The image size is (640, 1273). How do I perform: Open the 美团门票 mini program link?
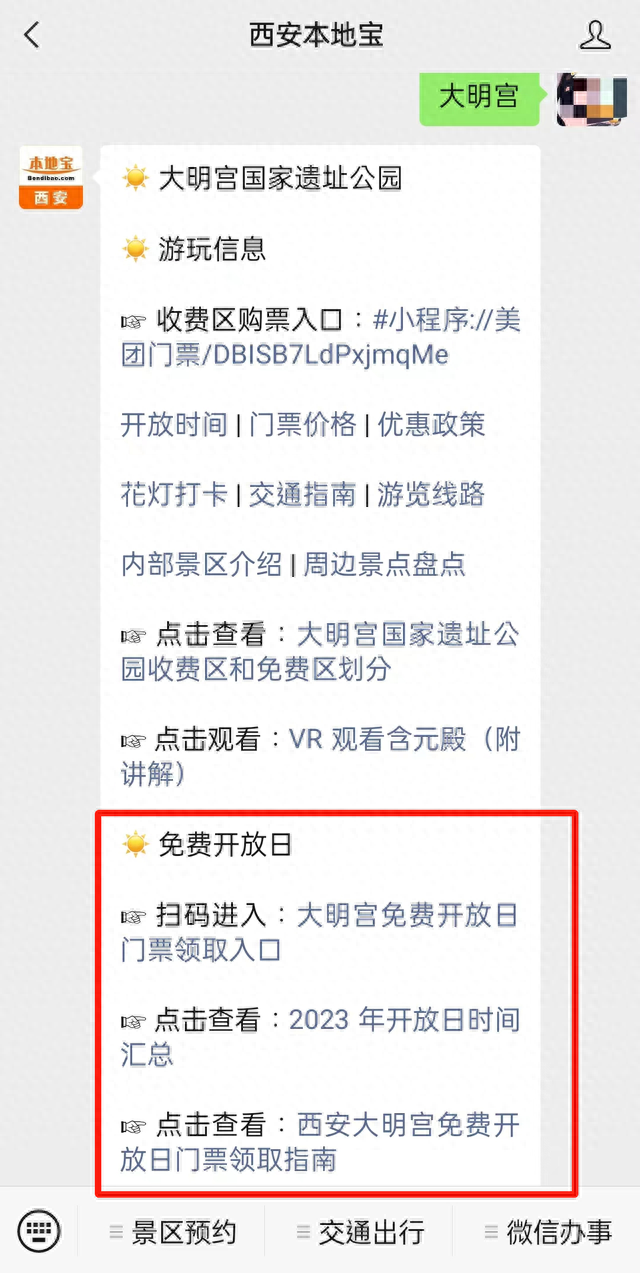coord(321,337)
